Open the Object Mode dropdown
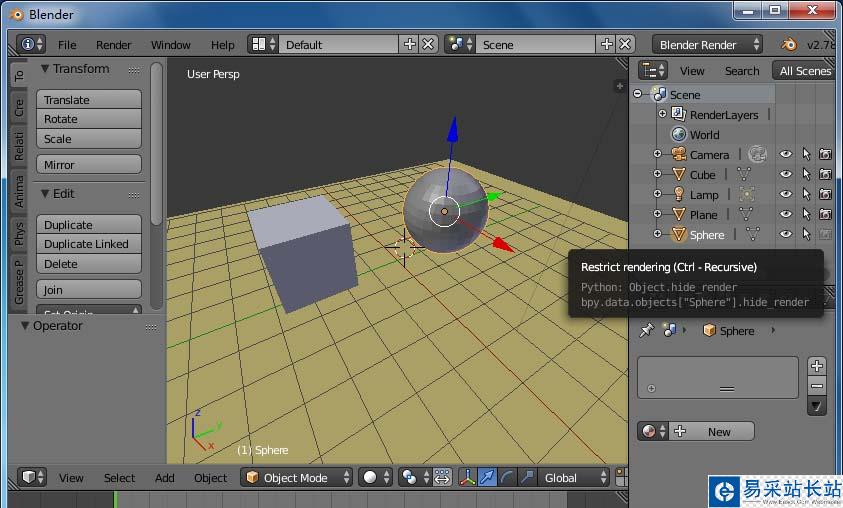Screen dimensions: 843x508 pos(297,477)
